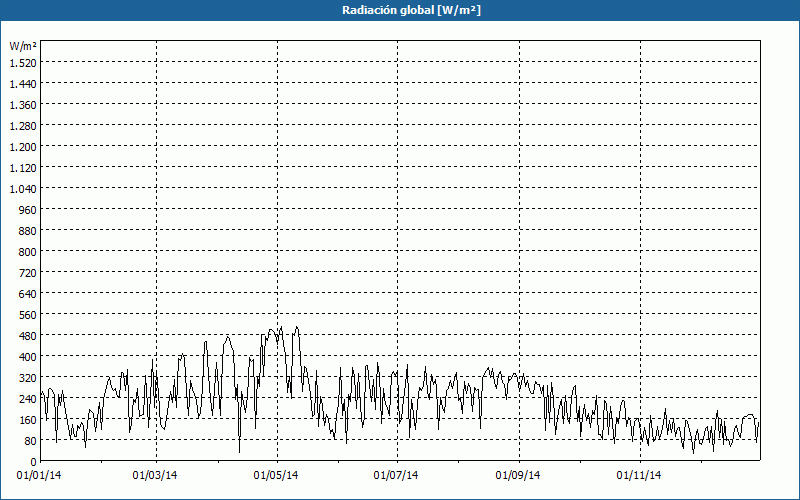Select the 640 y-axis value
800x500 pixels.
pos(29,294)
